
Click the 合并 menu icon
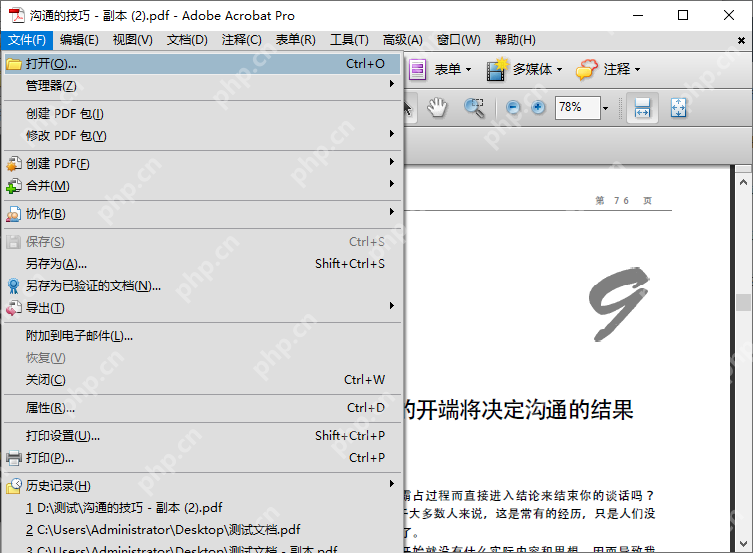pyautogui.click(x=14, y=186)
